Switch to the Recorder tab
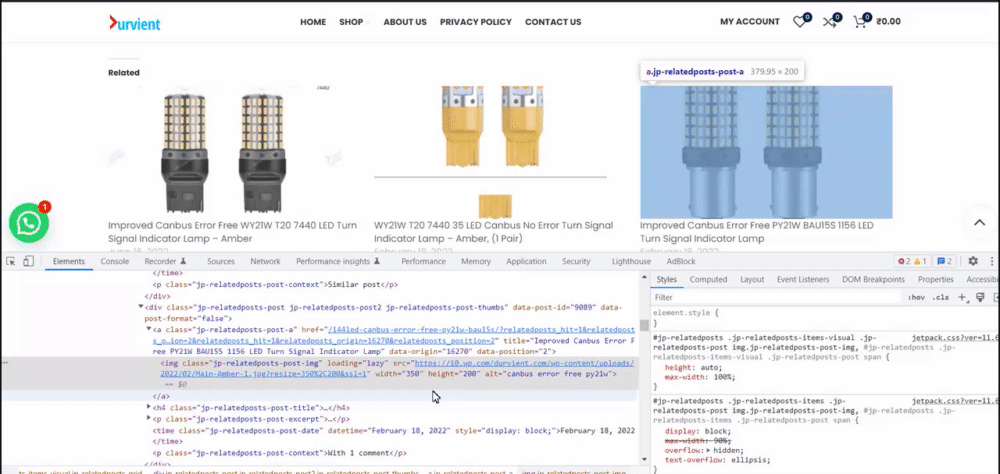The height and width of the screenshot is (474, 1000). tap(165, 262)
